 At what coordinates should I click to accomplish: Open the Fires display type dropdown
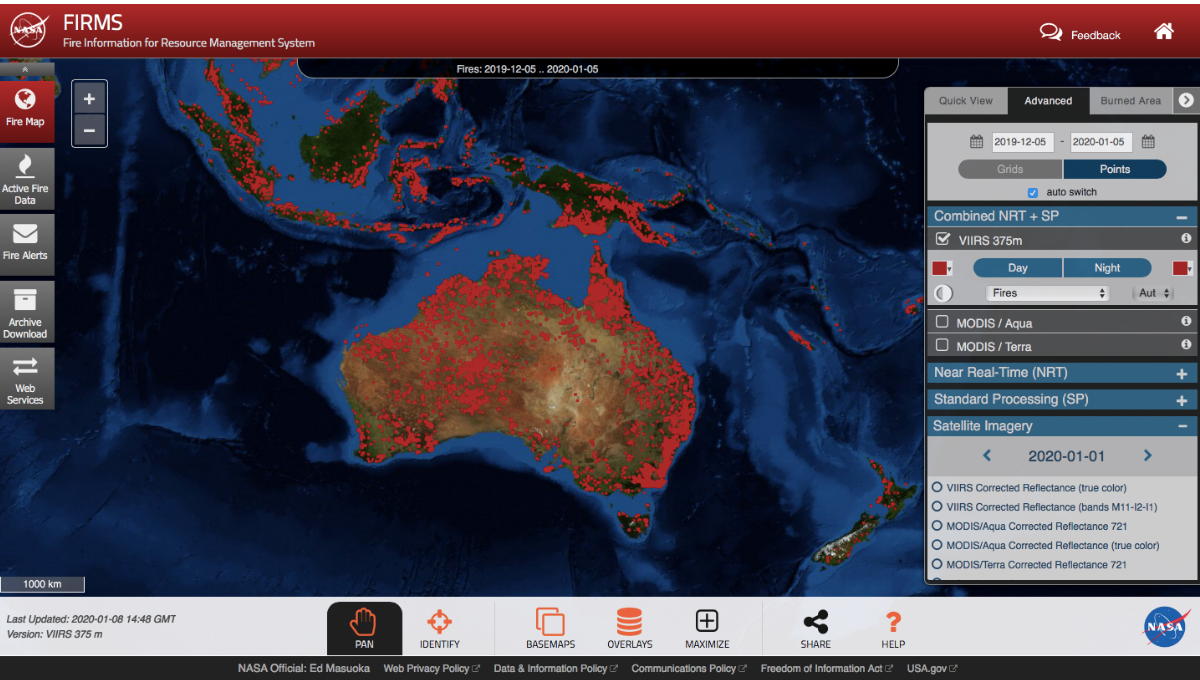point(1047,293)
